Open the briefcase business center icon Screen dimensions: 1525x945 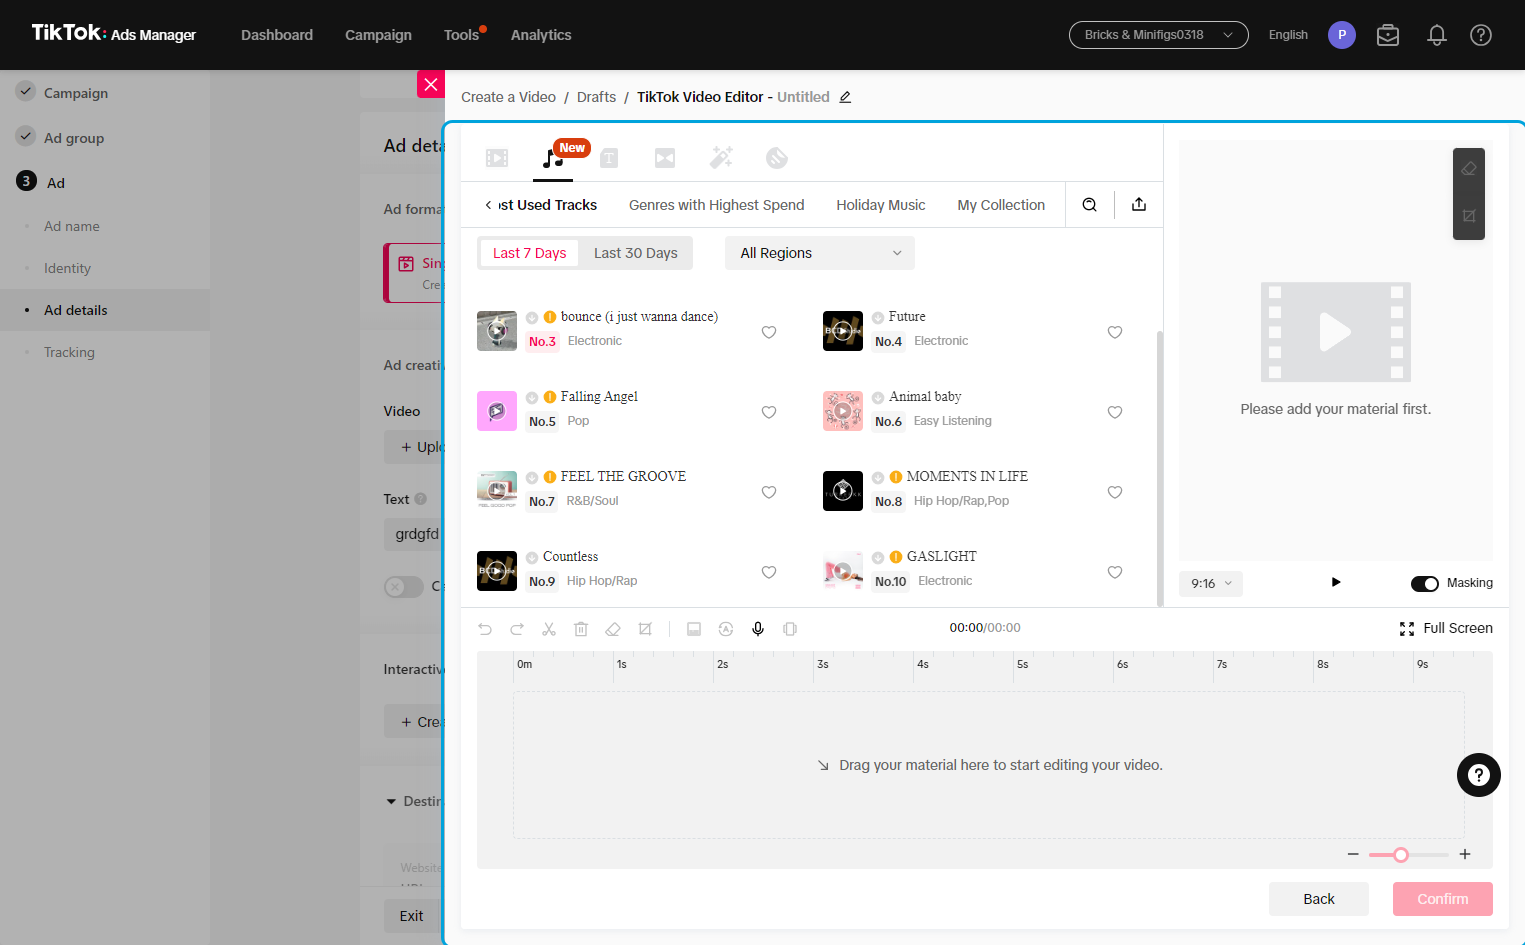pyautogui.click(x=1388, y=35)
